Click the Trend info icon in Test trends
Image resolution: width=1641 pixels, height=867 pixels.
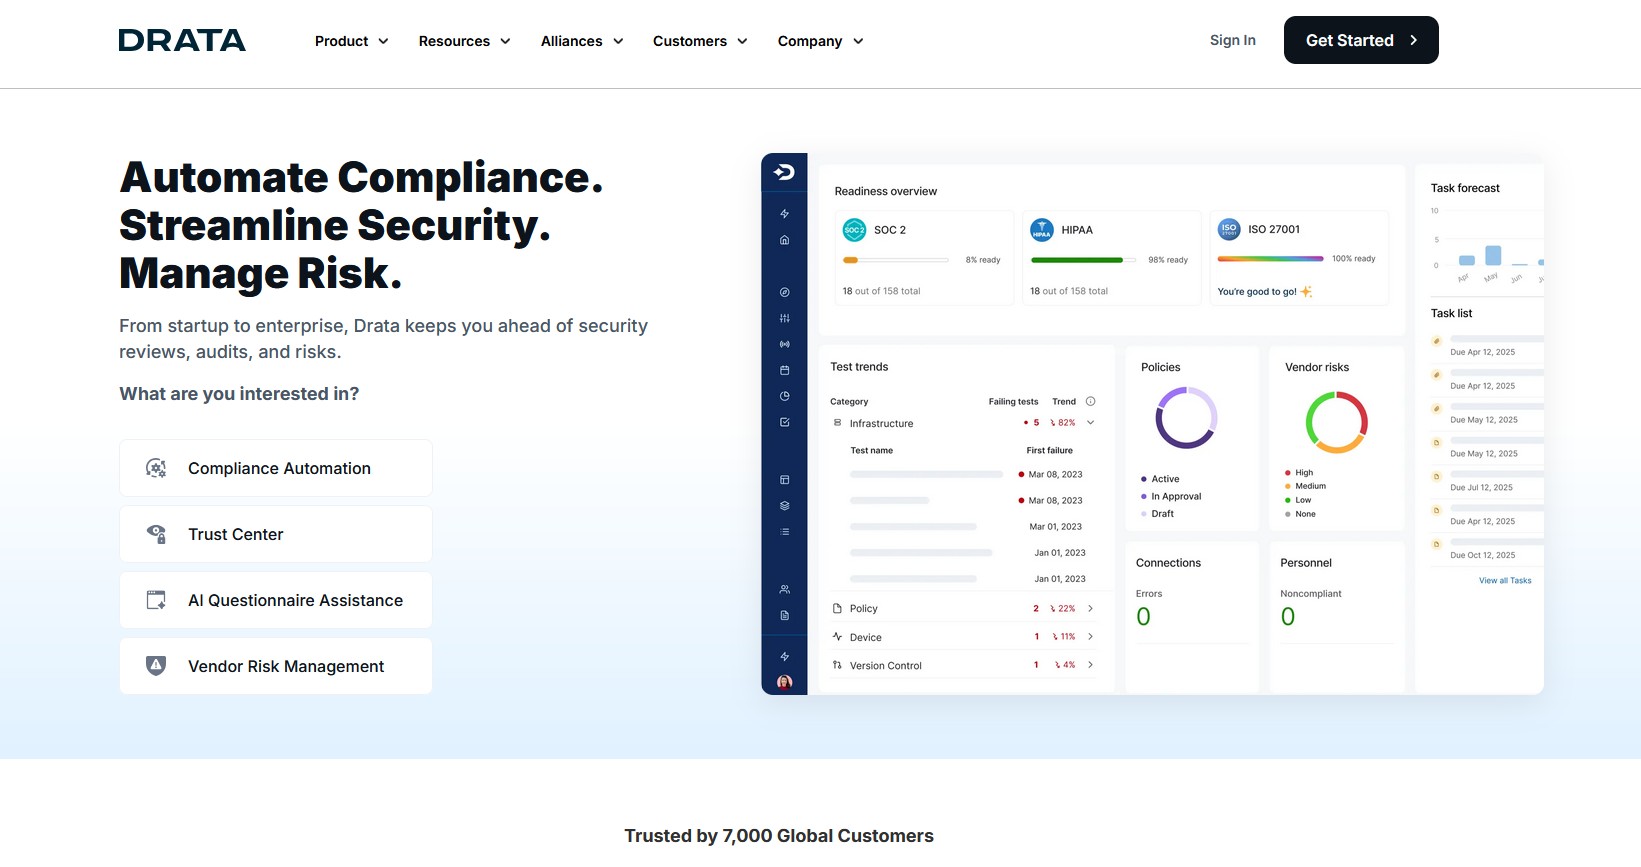(x=1090, y=402)
